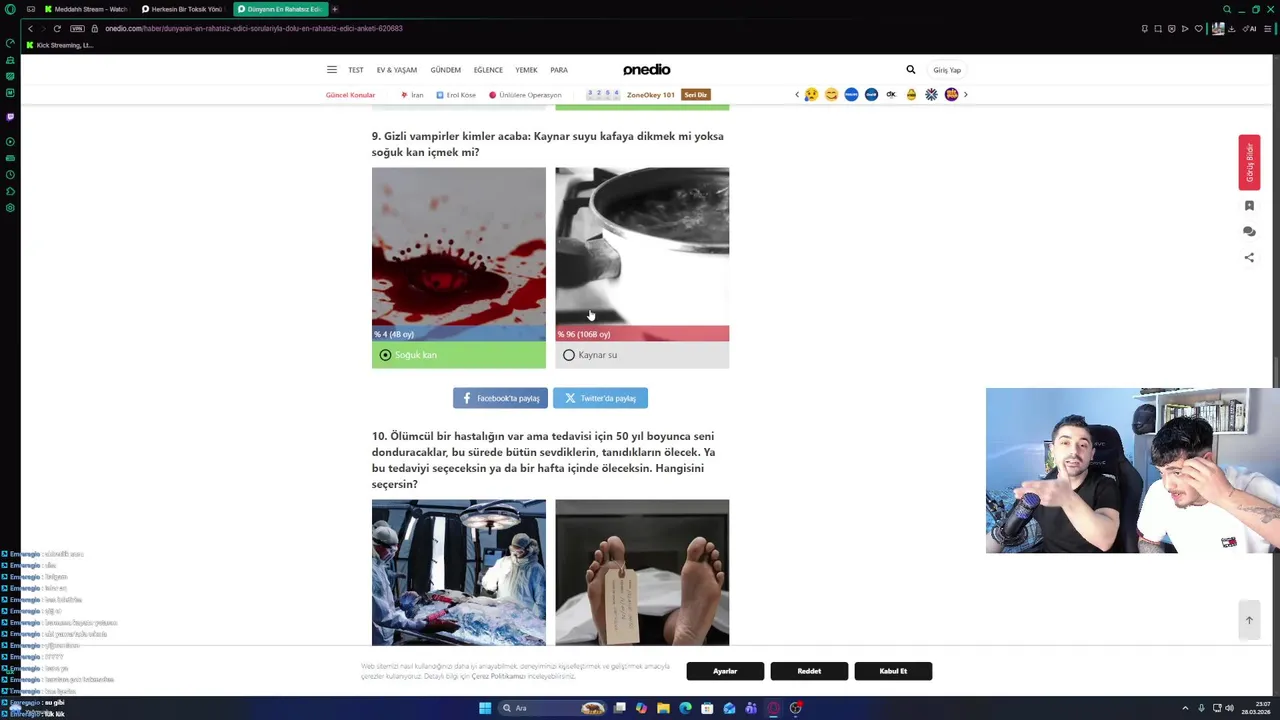This screenshot has width=1280, height=720.
Task: Open File Explorer from the taskbar
Action: [x=663, y=708]
